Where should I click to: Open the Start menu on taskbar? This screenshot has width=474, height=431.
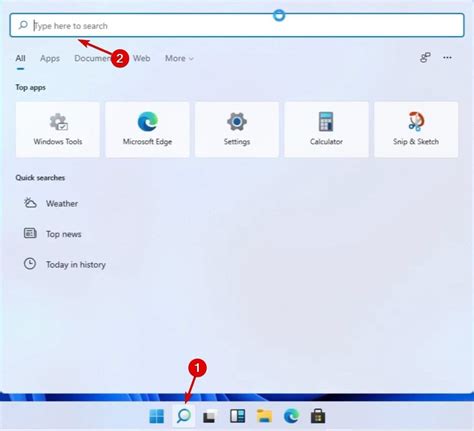[156, 416]
